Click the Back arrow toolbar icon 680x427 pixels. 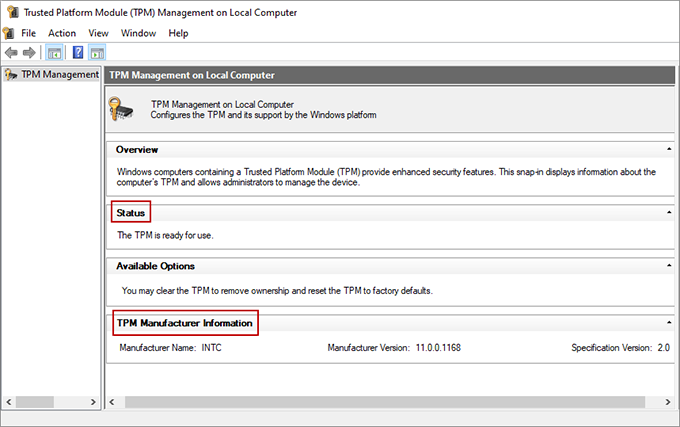point(11,53)
